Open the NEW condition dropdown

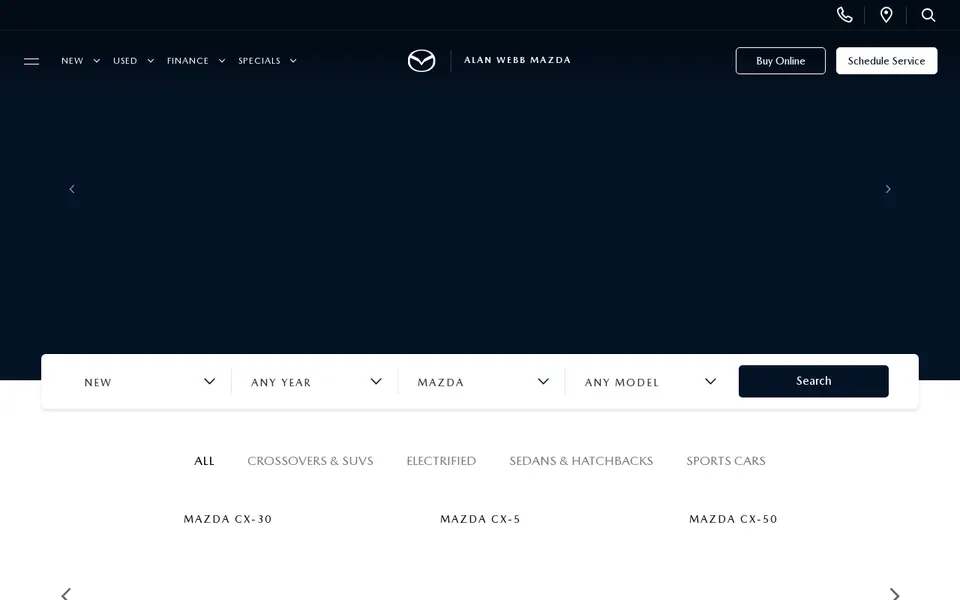tap(149, 381)
